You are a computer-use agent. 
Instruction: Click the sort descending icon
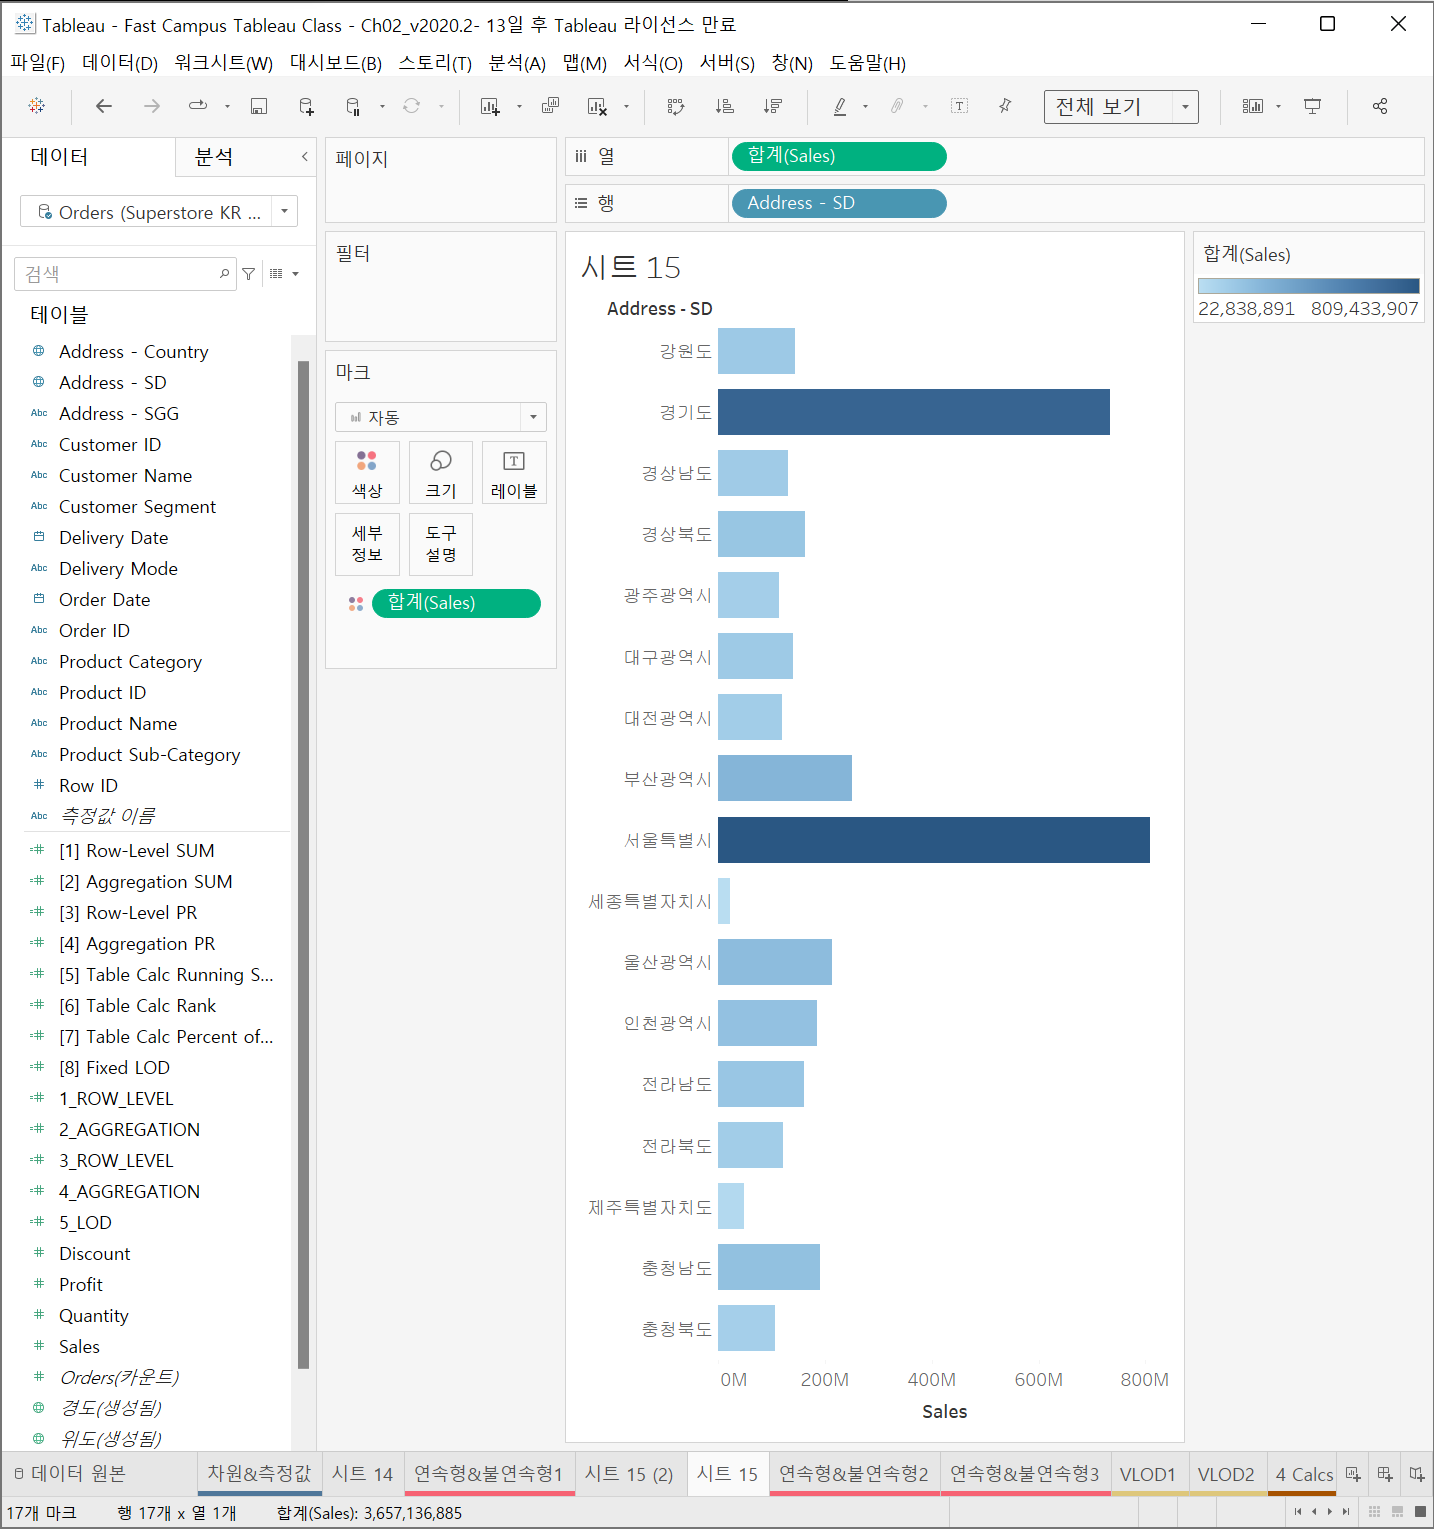point(772,106)
